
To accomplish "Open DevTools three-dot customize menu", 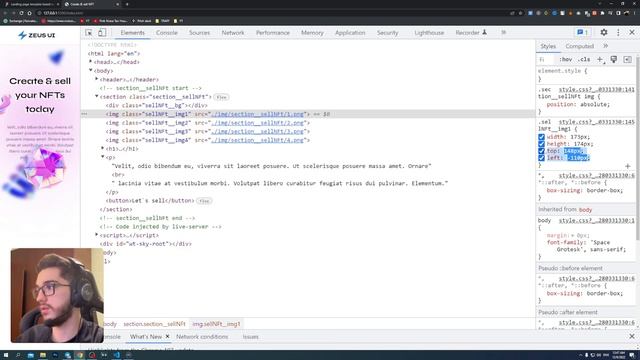I will pyautogui.click(x=618, y=32).
